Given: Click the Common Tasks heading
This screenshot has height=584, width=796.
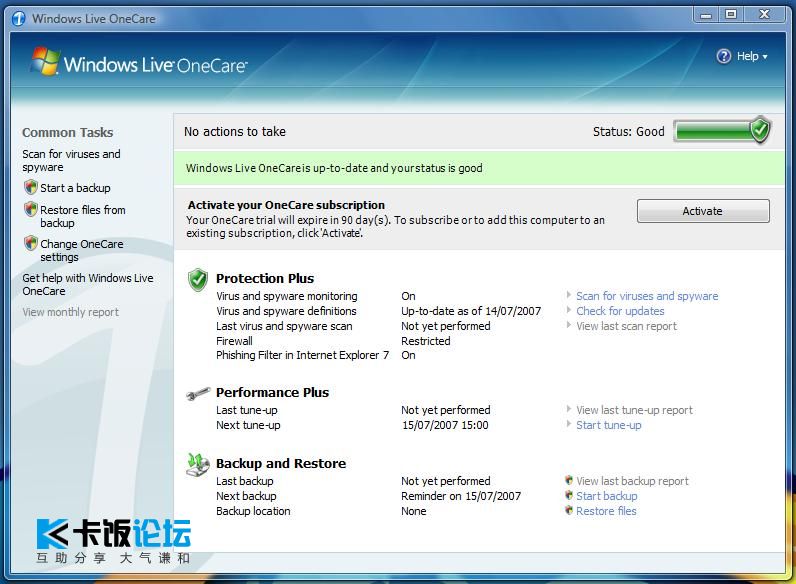Looking at the screenshot, I should click(x=68, y=133).
